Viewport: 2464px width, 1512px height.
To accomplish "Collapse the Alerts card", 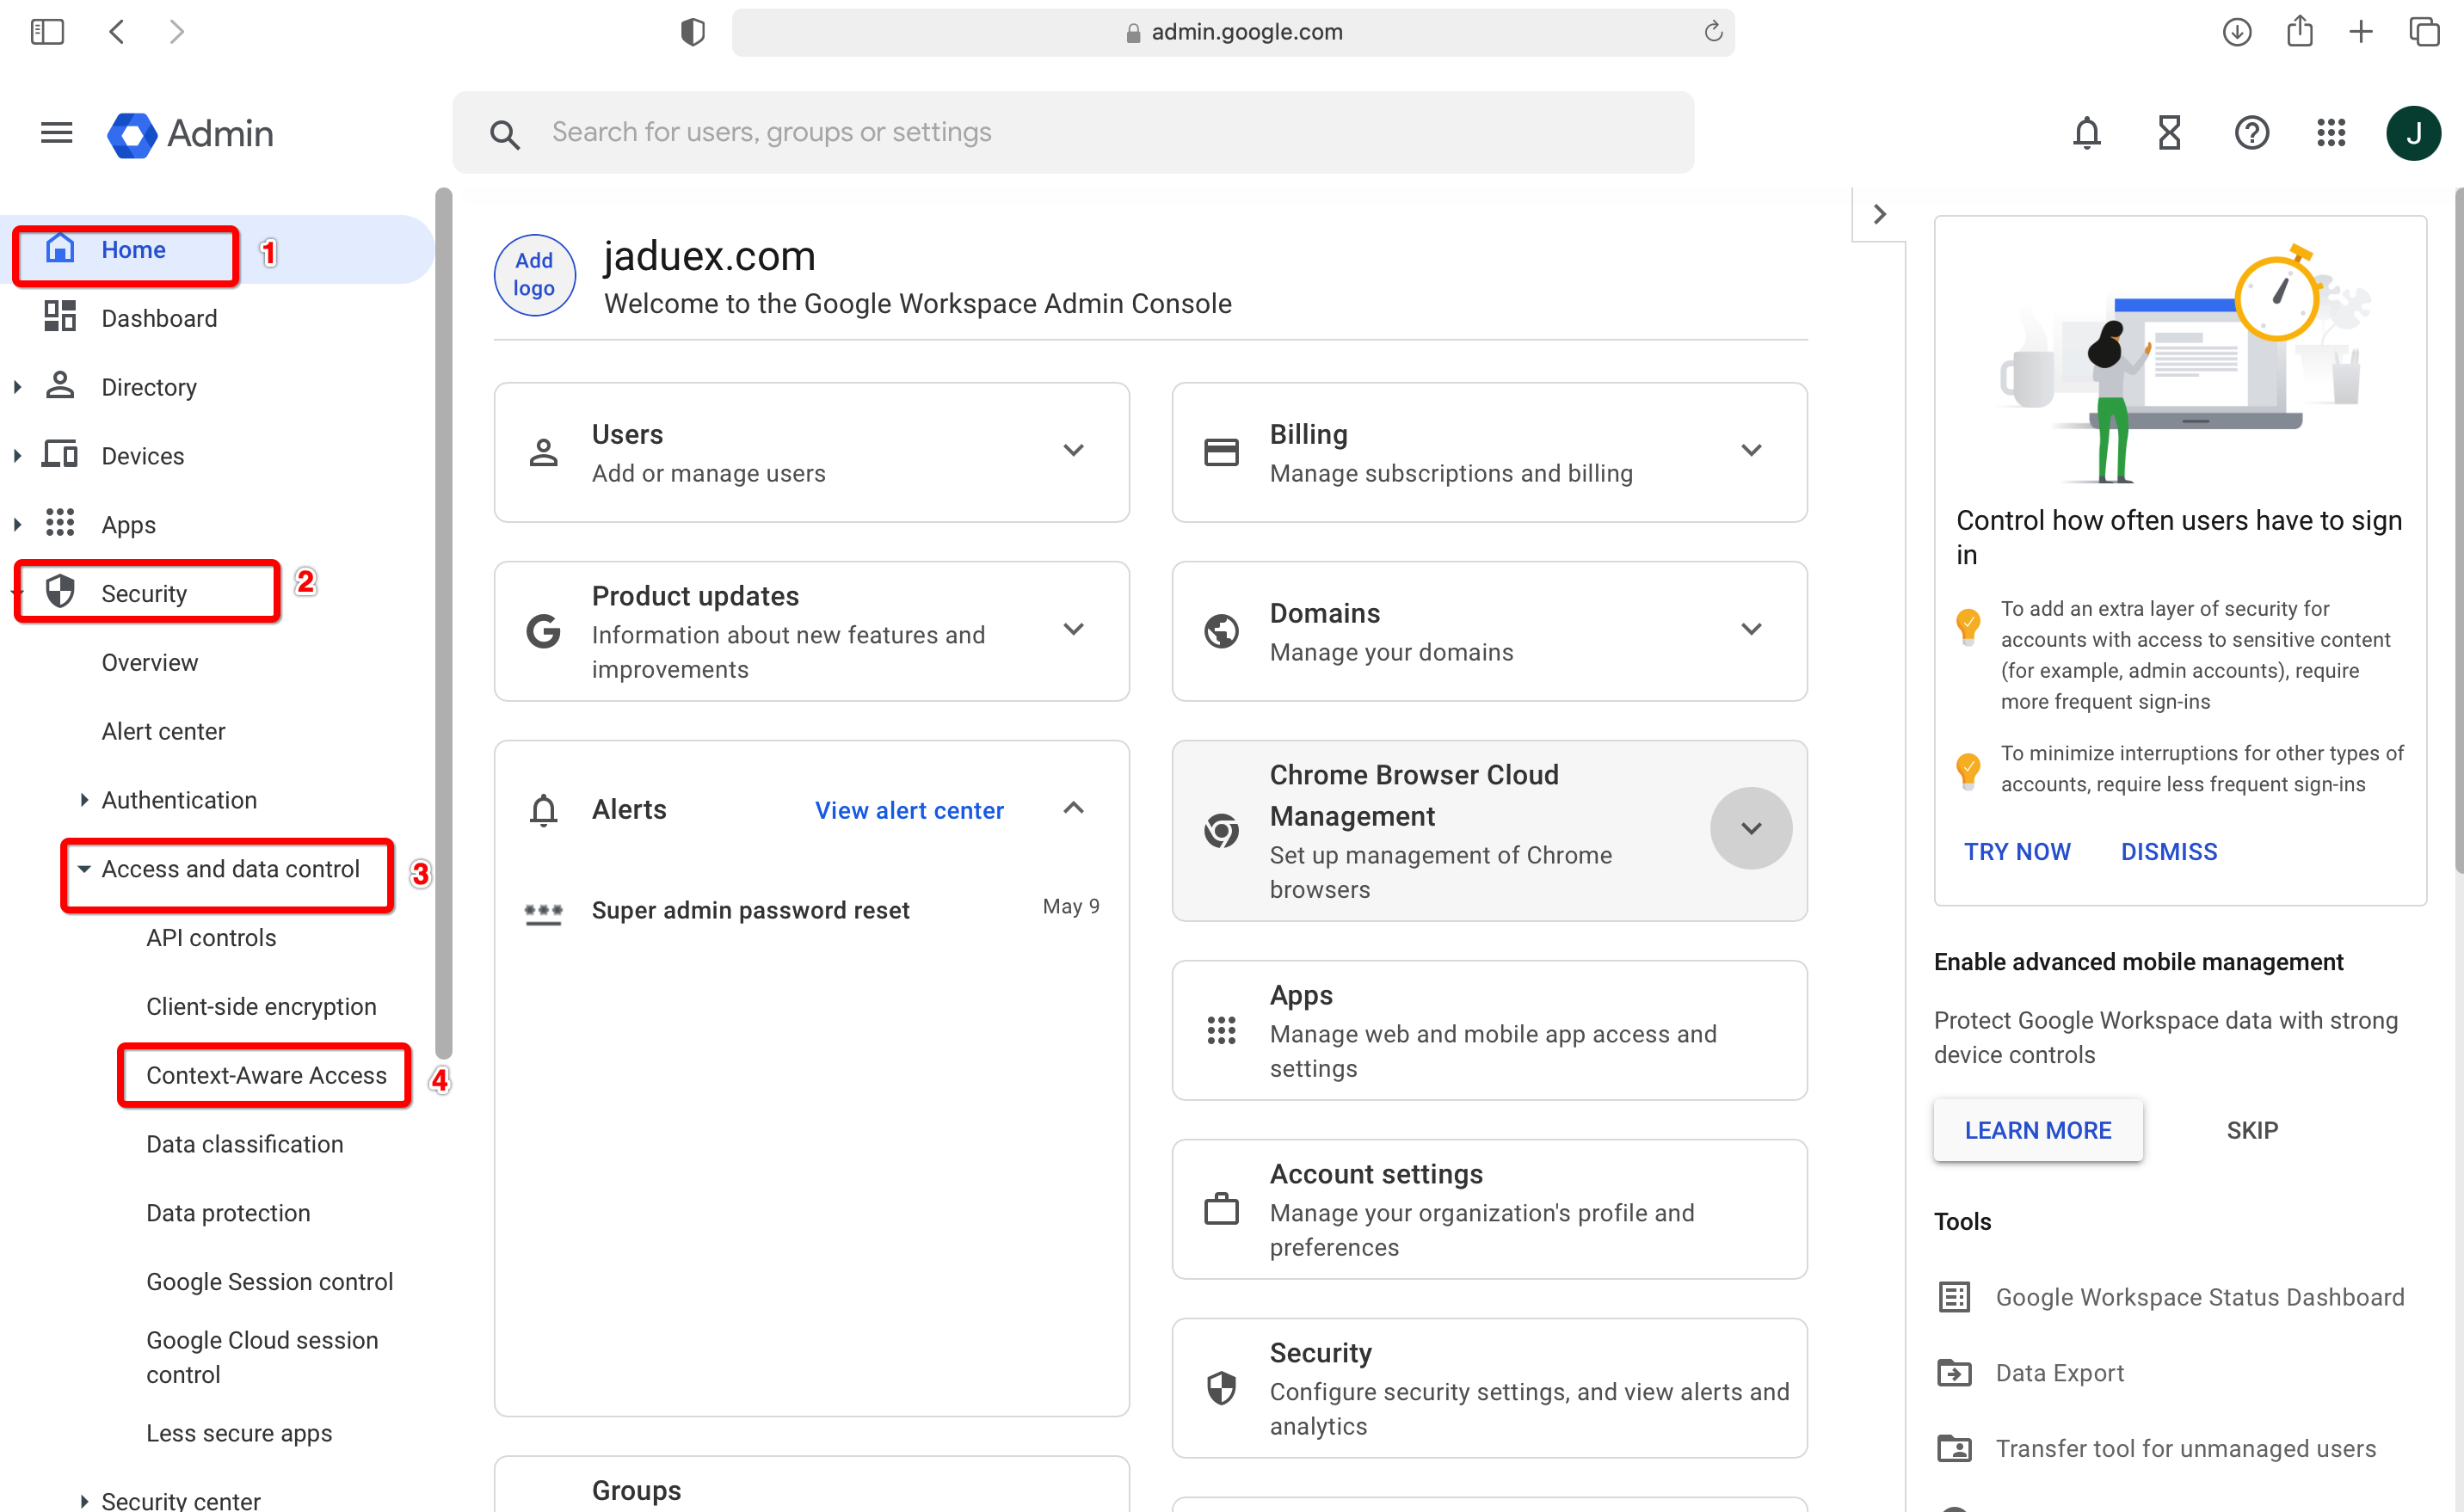I will point(1073,808).
